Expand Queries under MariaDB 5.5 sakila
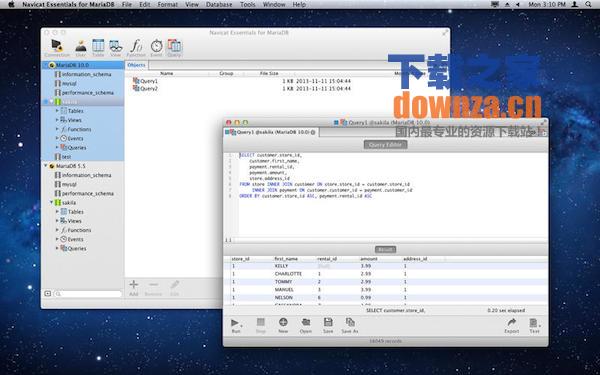 pyautogui.click(x=57, y=248)
